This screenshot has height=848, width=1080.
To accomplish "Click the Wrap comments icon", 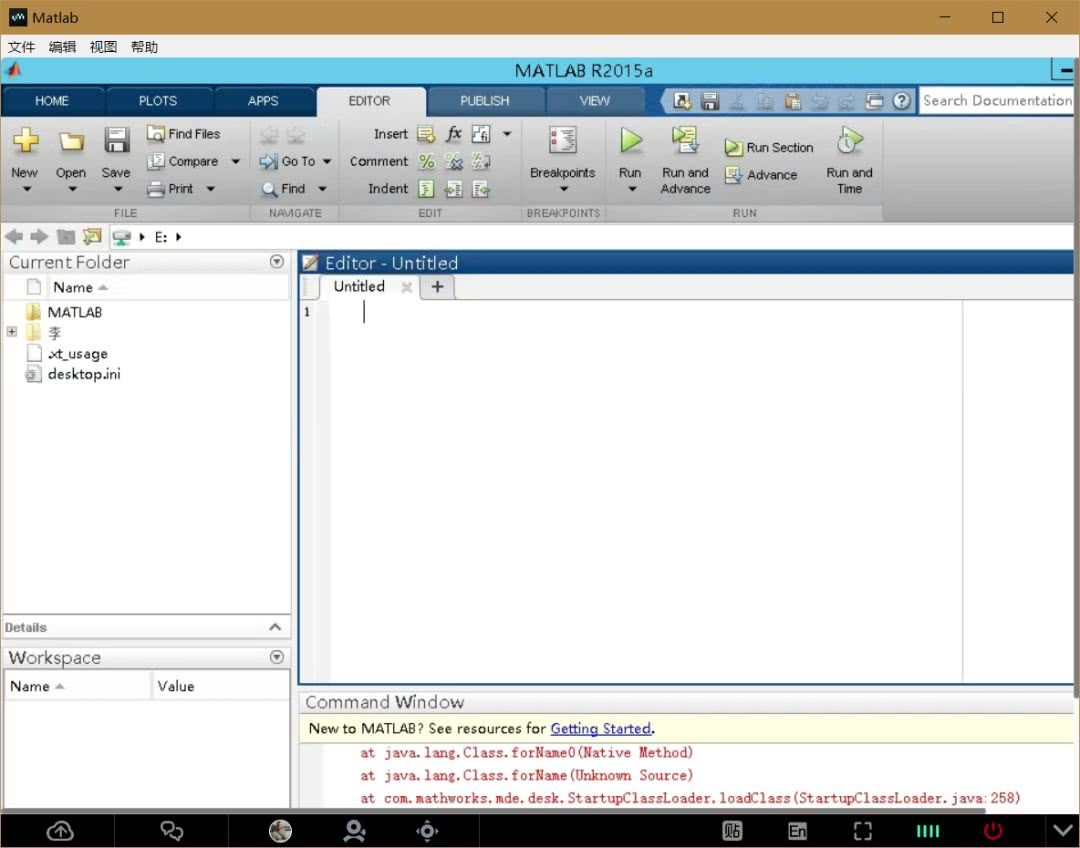I will [481, 161].
